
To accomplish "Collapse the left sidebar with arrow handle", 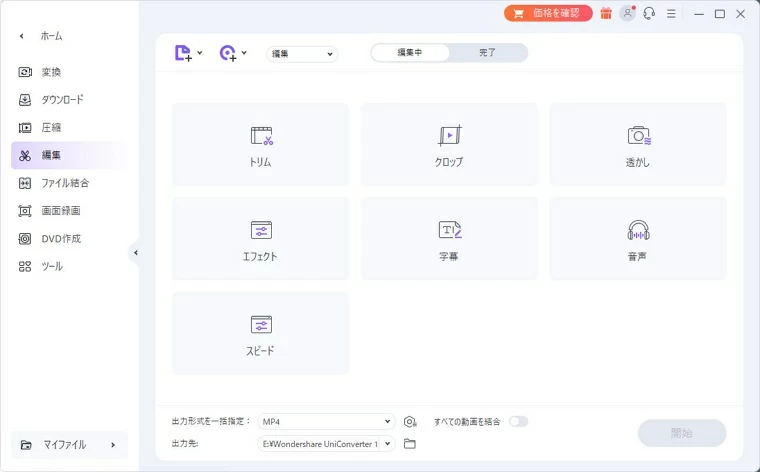I will pos(135,253).
